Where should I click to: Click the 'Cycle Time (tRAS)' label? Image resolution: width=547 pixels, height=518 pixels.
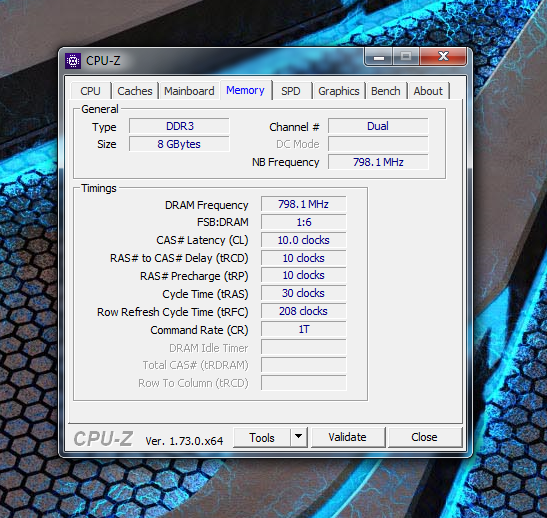[205, 294]
